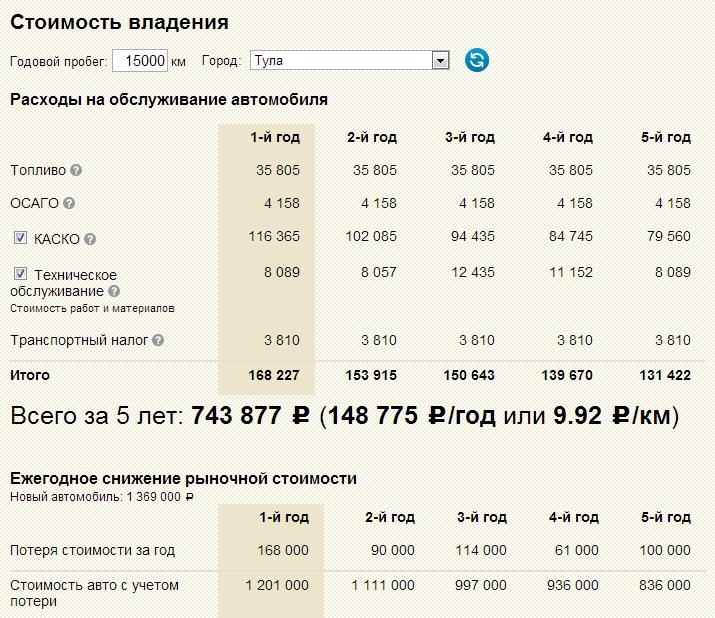This screenshot has width=715, height=618.
Task: Click the Потеря стоимости за год label
Action: (93, 550)
